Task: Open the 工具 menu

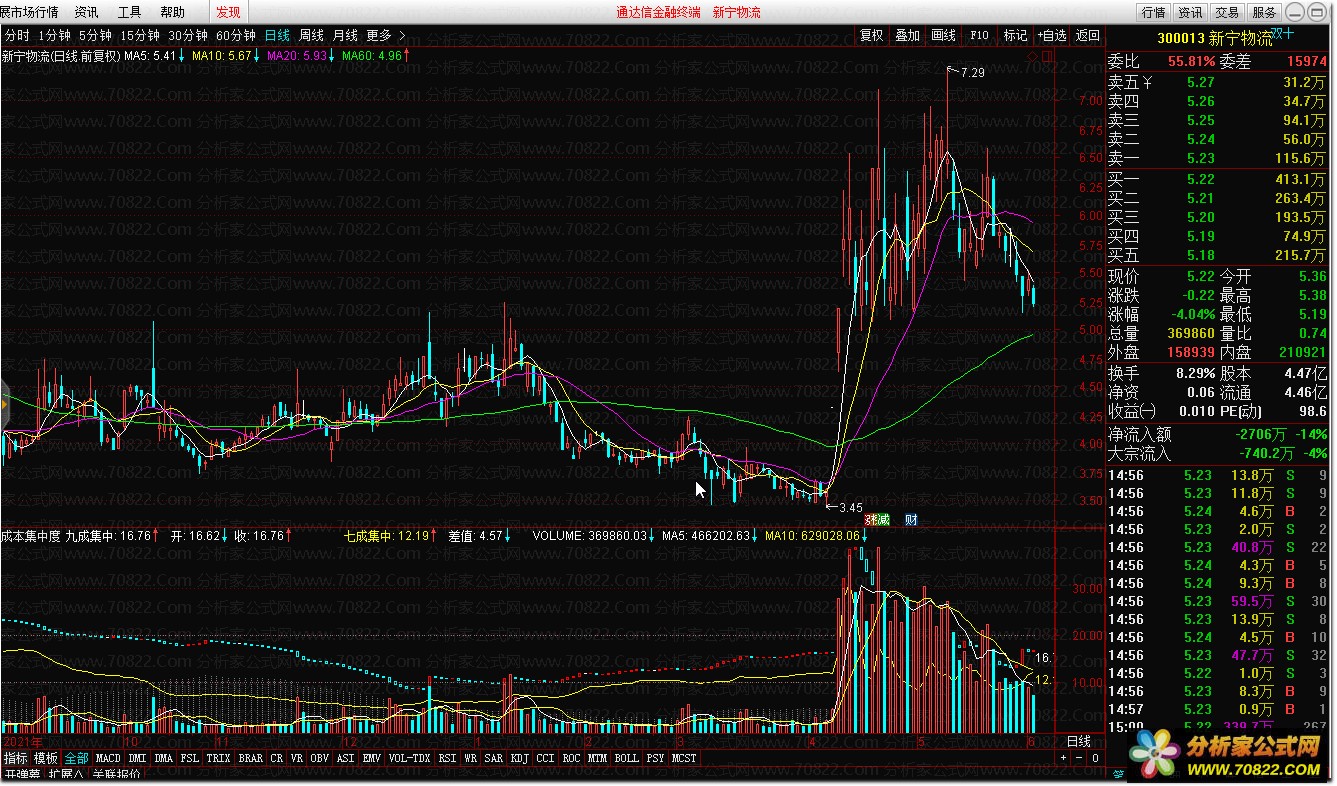Action: [129, 12]
